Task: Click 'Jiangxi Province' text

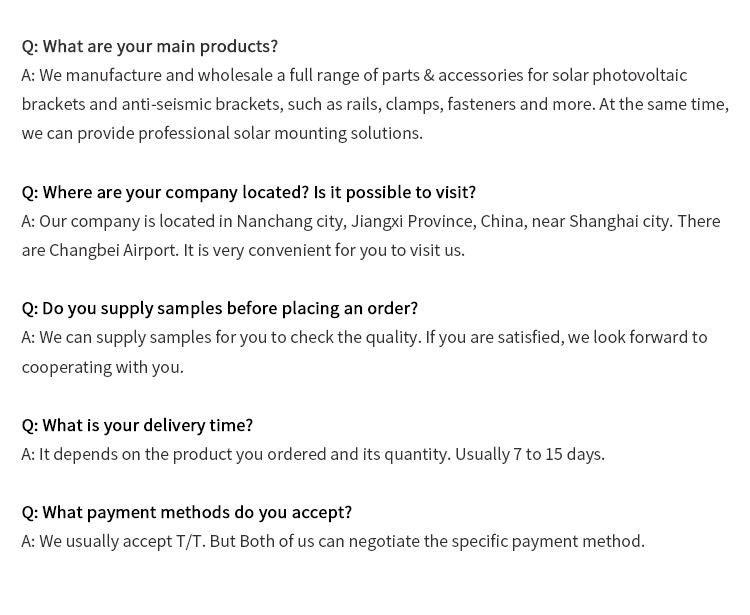Action: click(413, 221)
